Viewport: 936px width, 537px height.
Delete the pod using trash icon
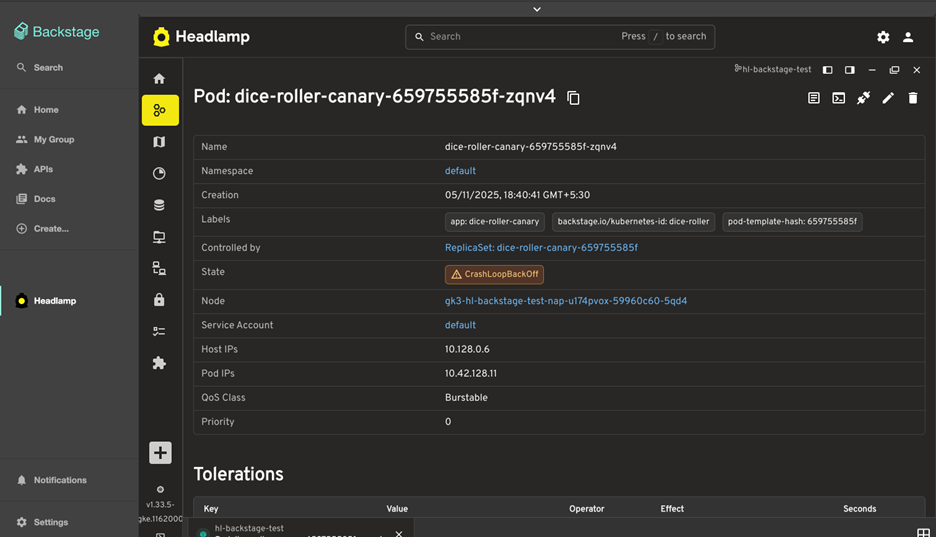tap(912, 98)
